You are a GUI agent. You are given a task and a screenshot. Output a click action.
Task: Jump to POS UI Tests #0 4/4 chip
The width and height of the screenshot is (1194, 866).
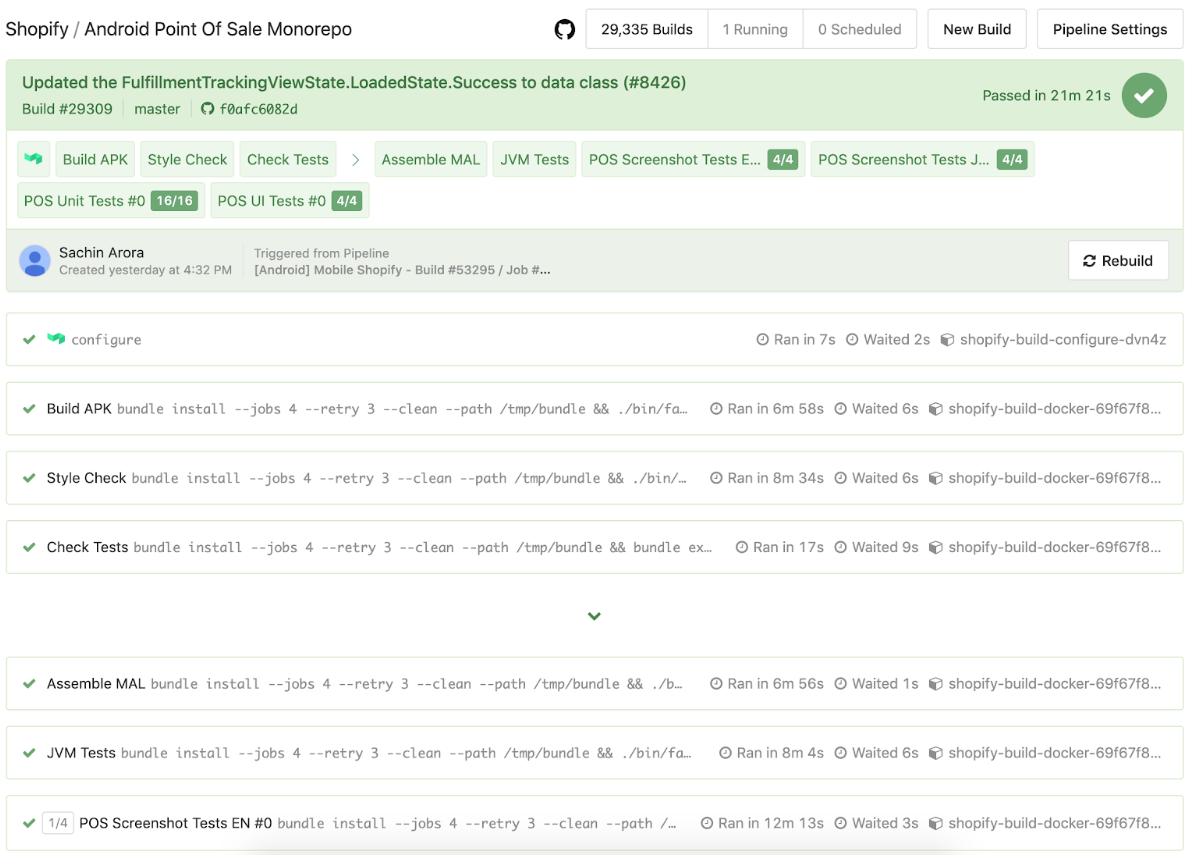[289, 201]
